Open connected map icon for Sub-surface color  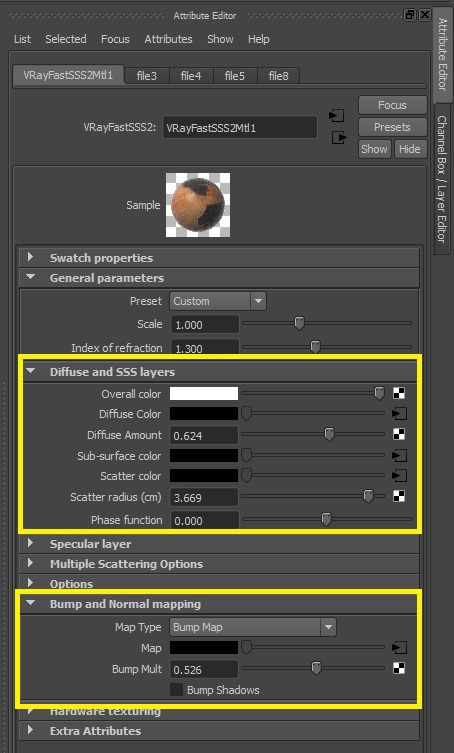pyautogui.click(x=399, y=455)
